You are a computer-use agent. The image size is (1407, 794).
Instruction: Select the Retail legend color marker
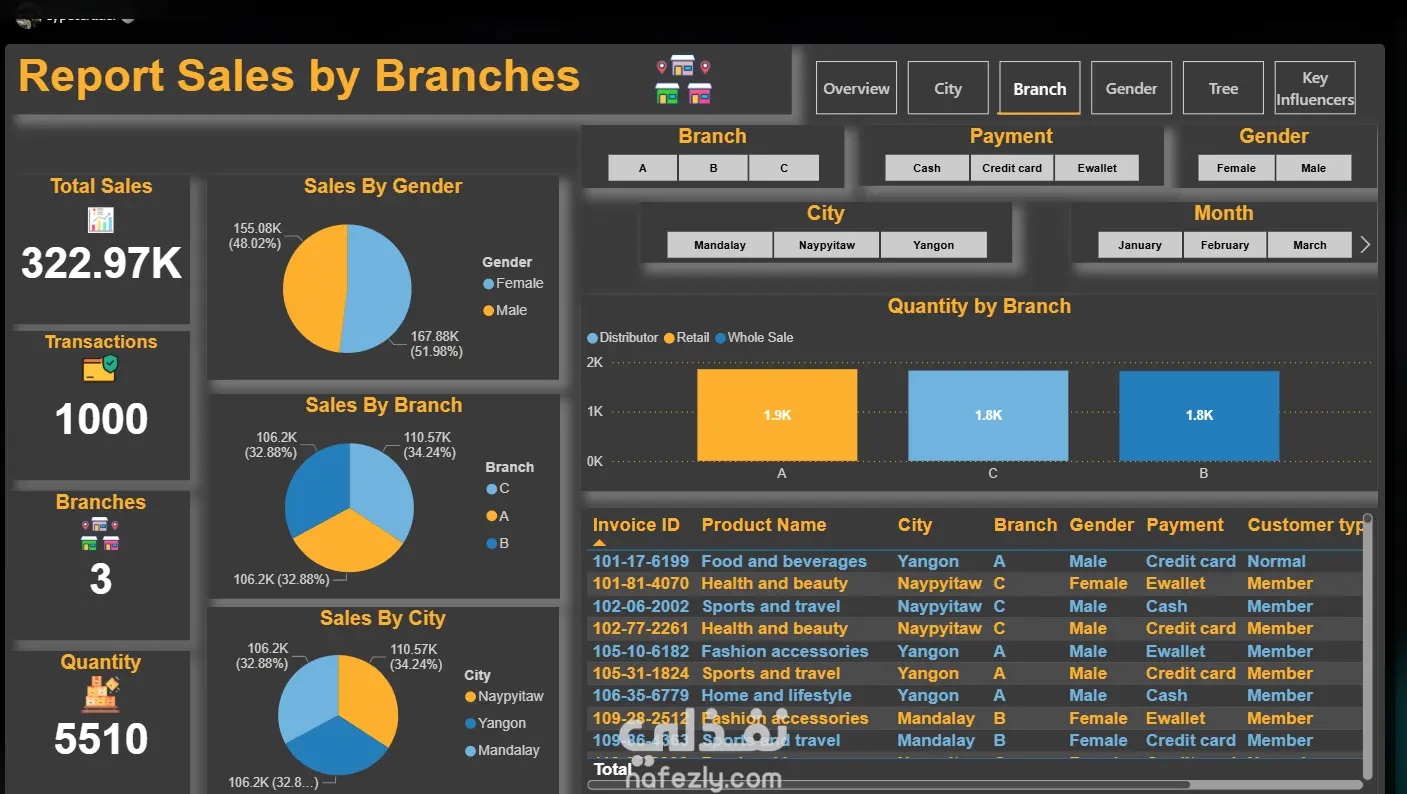pyautogui.click(x=670, y=338)
